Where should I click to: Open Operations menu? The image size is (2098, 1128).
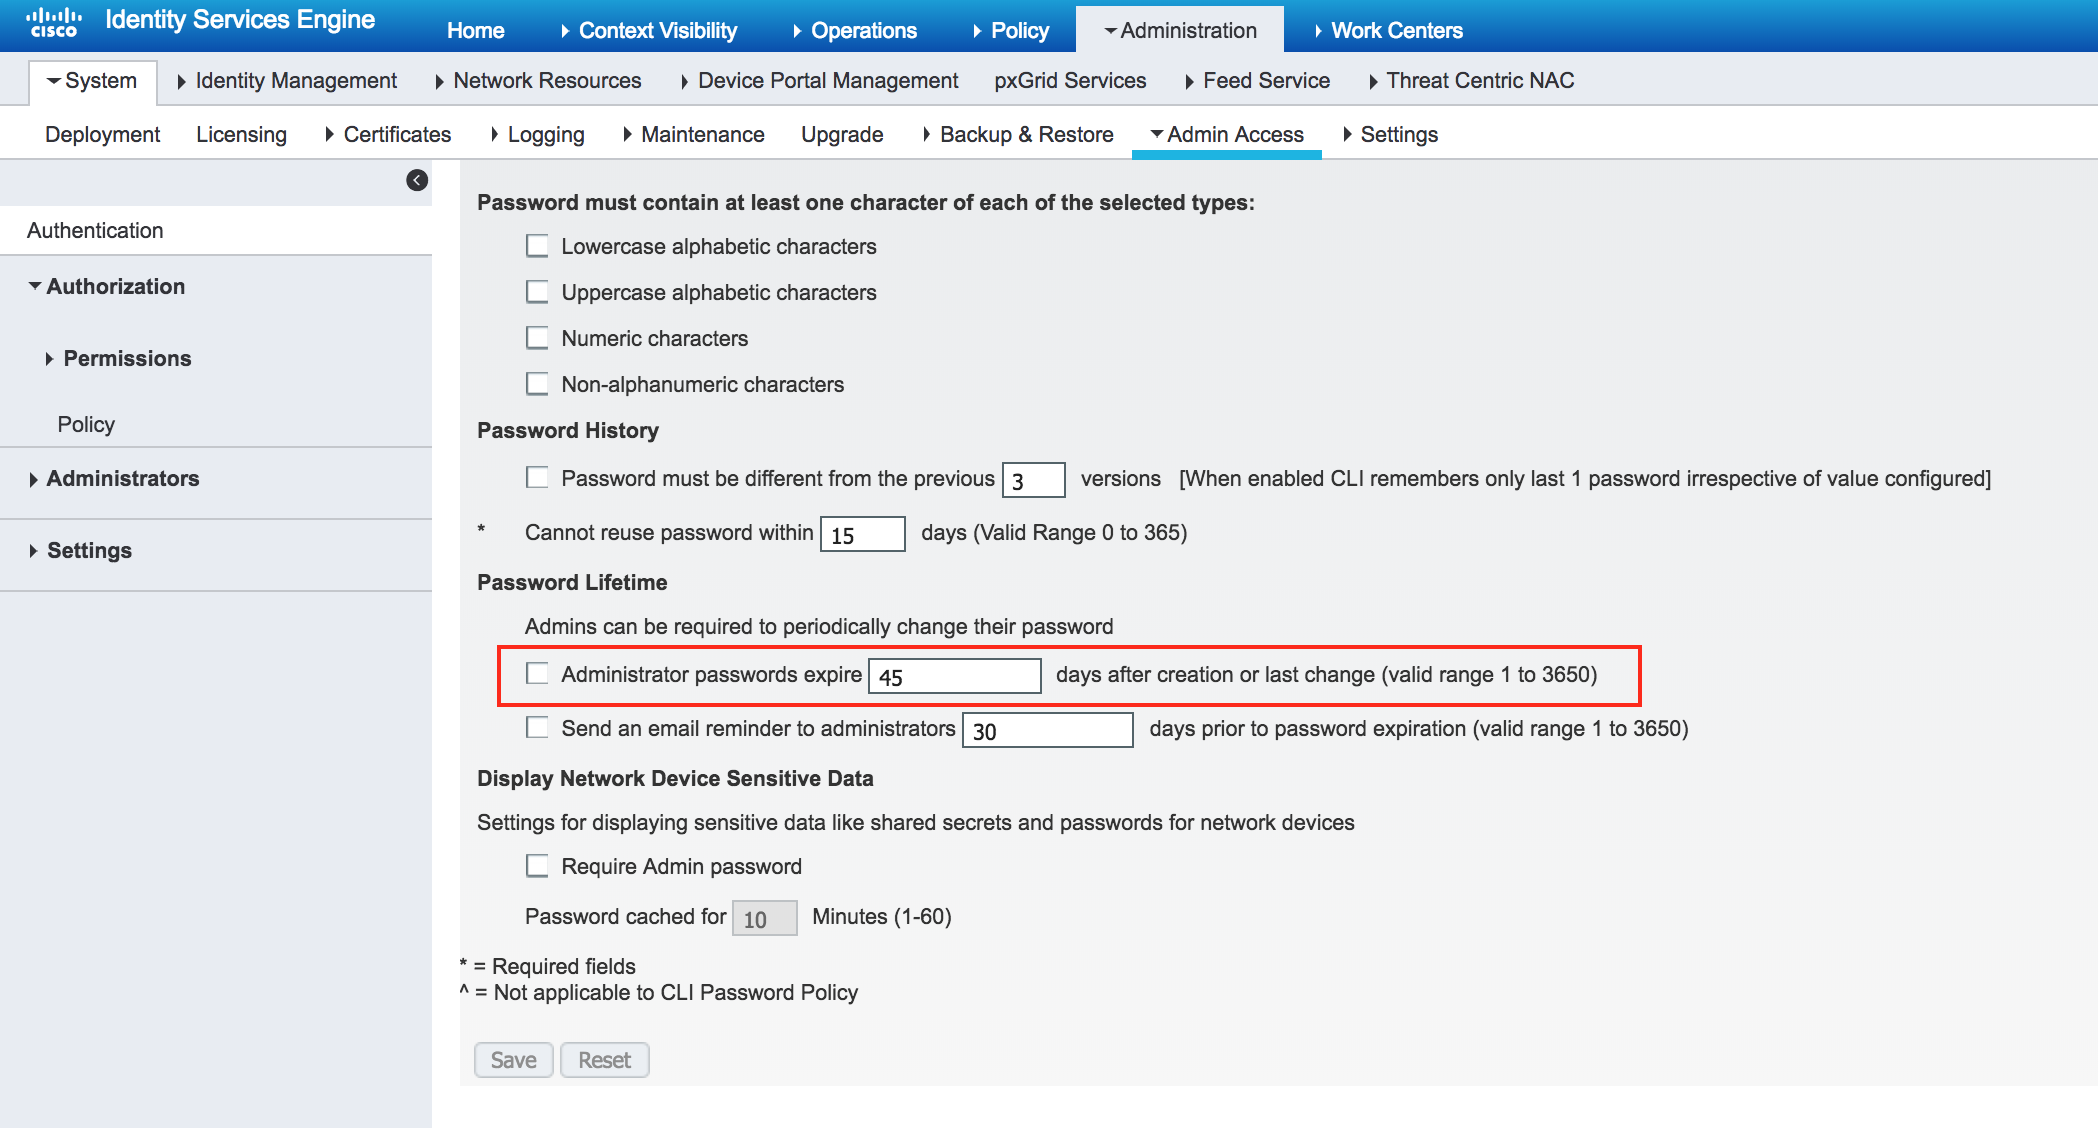pyautogui.click(x=864, y=29)
